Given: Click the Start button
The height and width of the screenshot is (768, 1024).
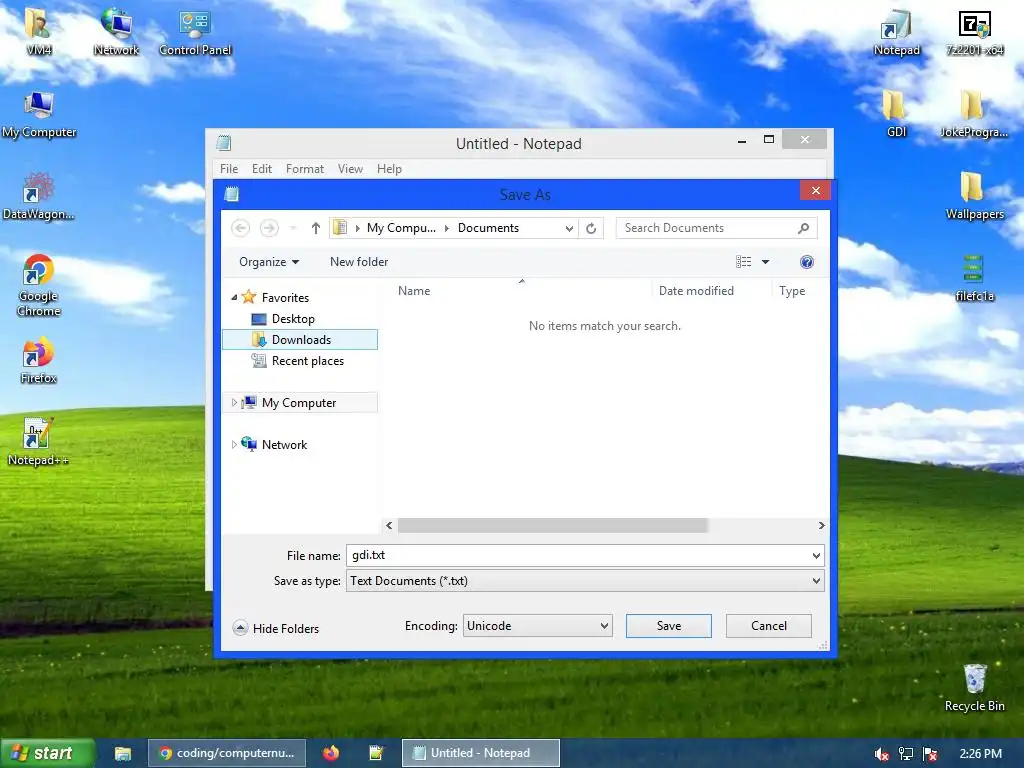Looking at the screenshot, I should 48,753.
